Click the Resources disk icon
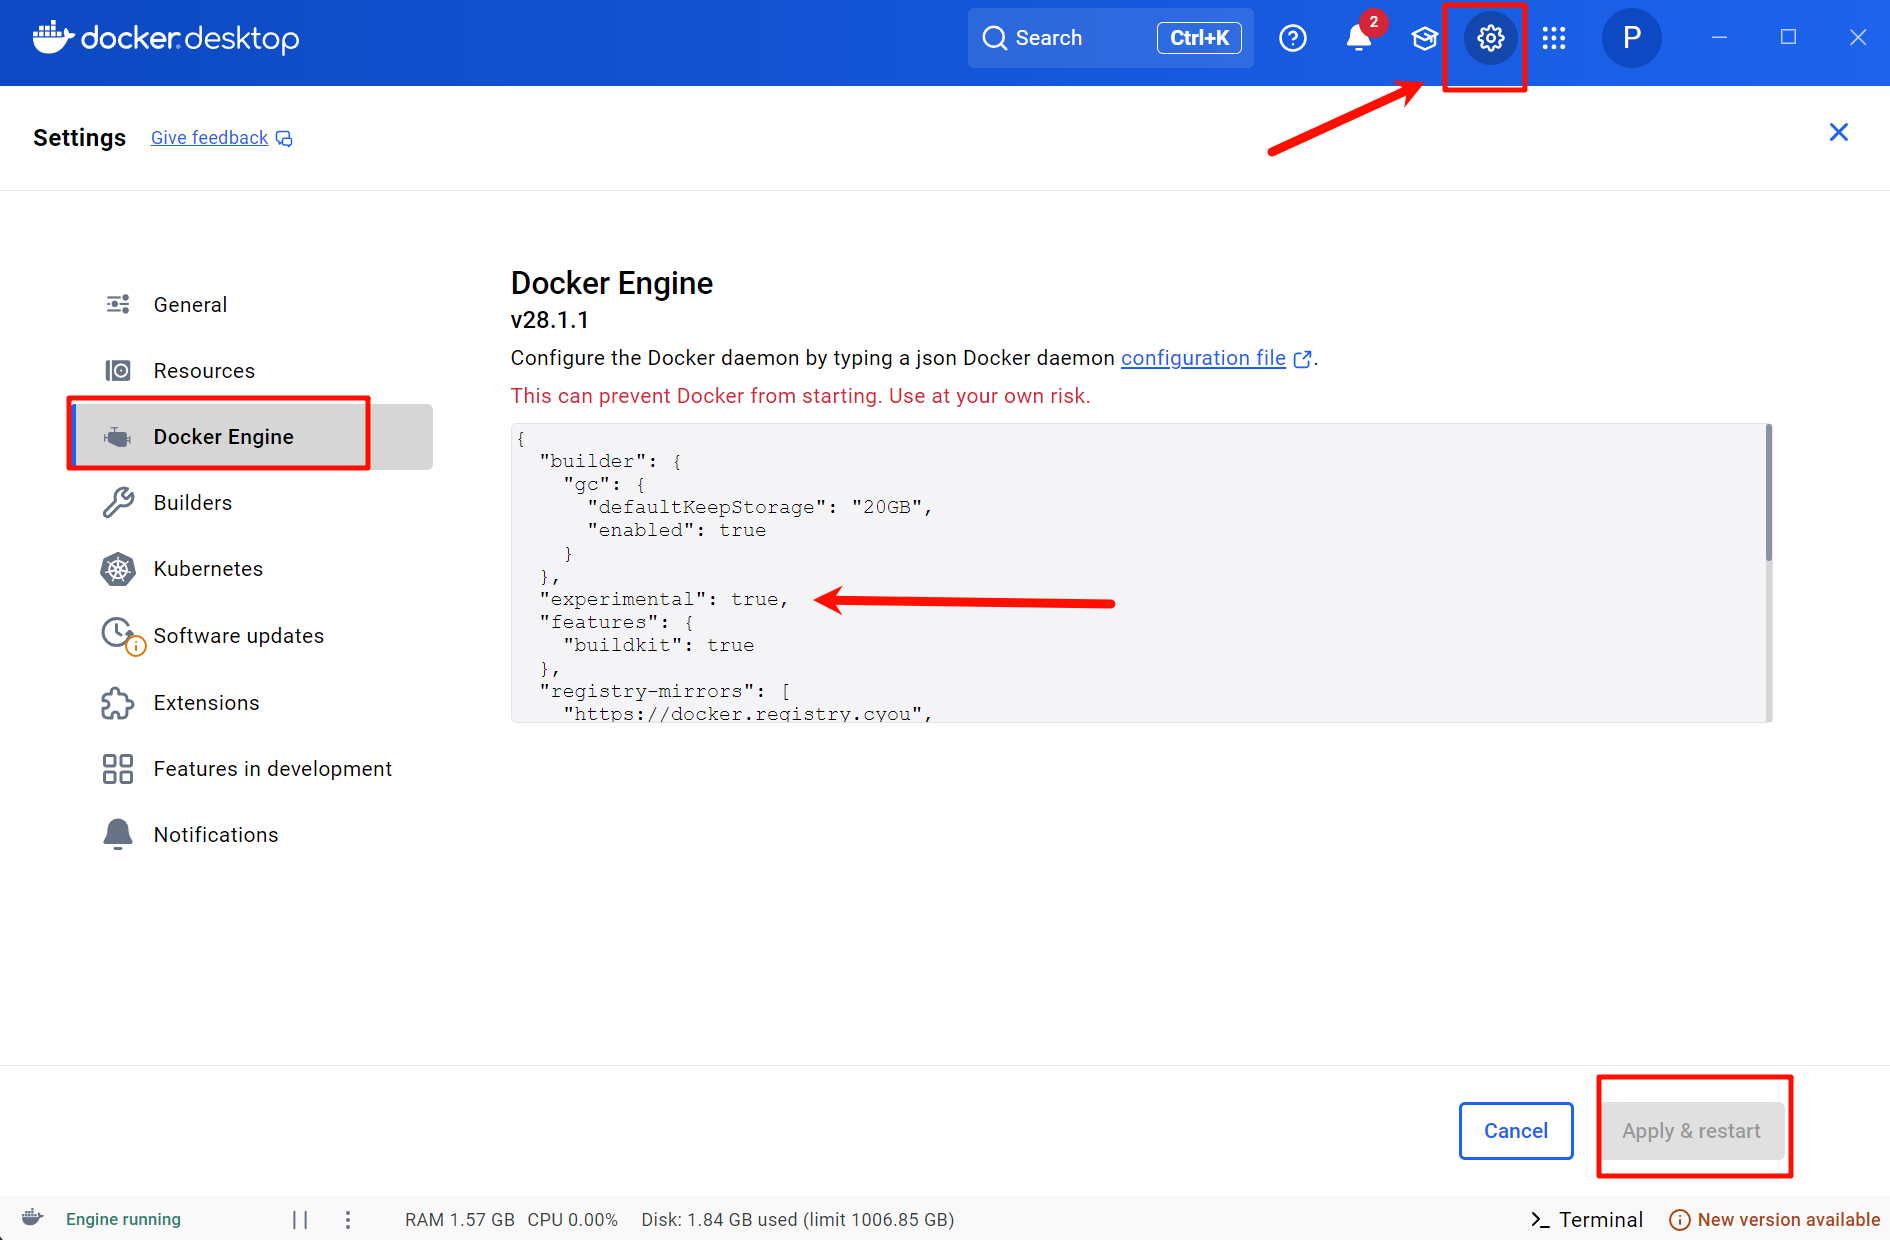Screen dimensions: 1890x1240 tap(118, 371)
